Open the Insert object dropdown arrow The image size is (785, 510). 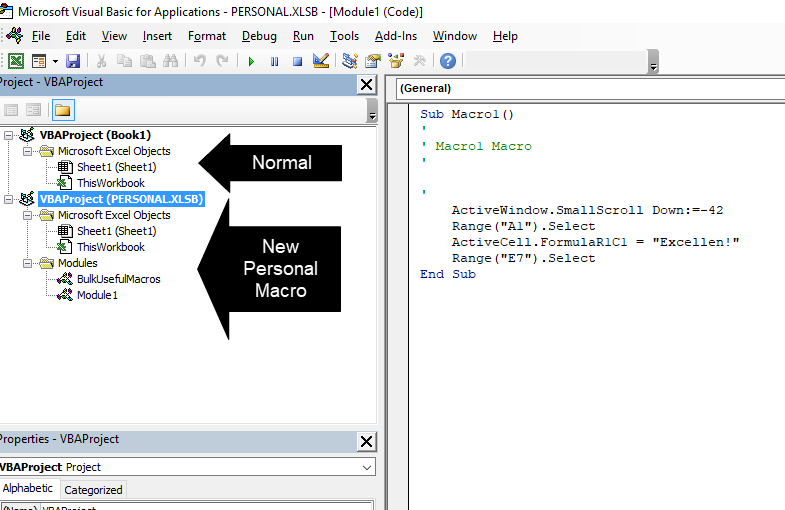coord(55,62)
